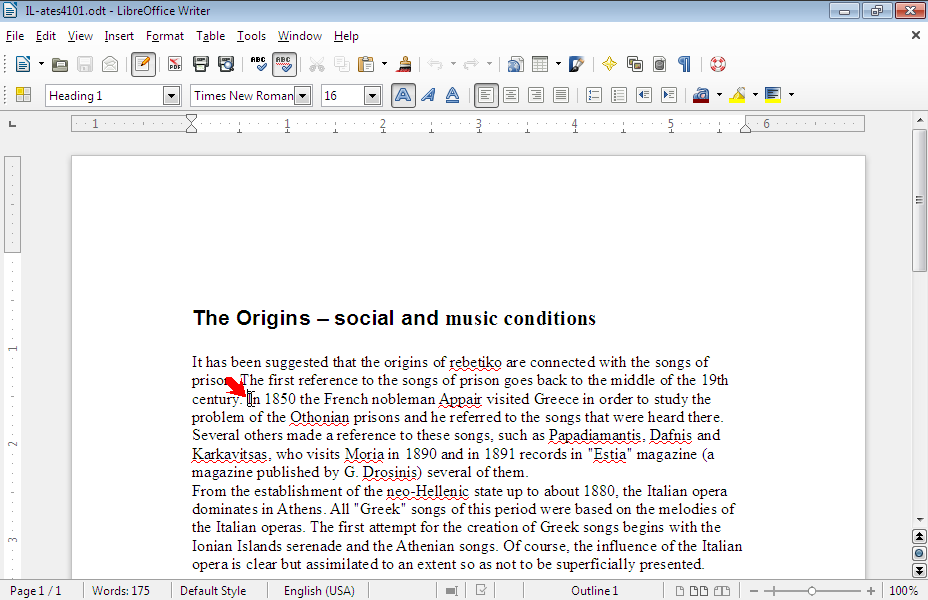Viewport: 928px width, 600px height.
Task: Open Navigator star icon
Action: [x=609, y=64]
